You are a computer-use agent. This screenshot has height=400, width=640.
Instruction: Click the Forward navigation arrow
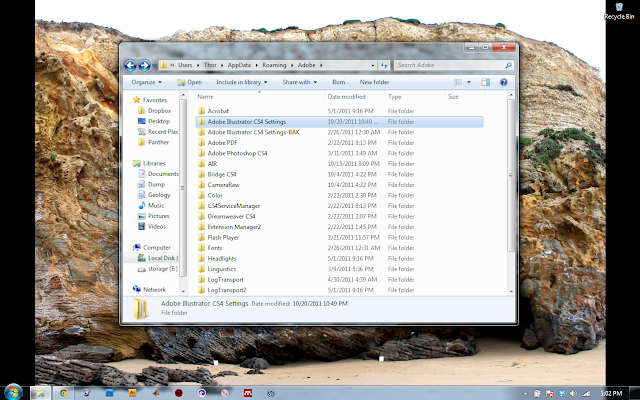(144, 65)
